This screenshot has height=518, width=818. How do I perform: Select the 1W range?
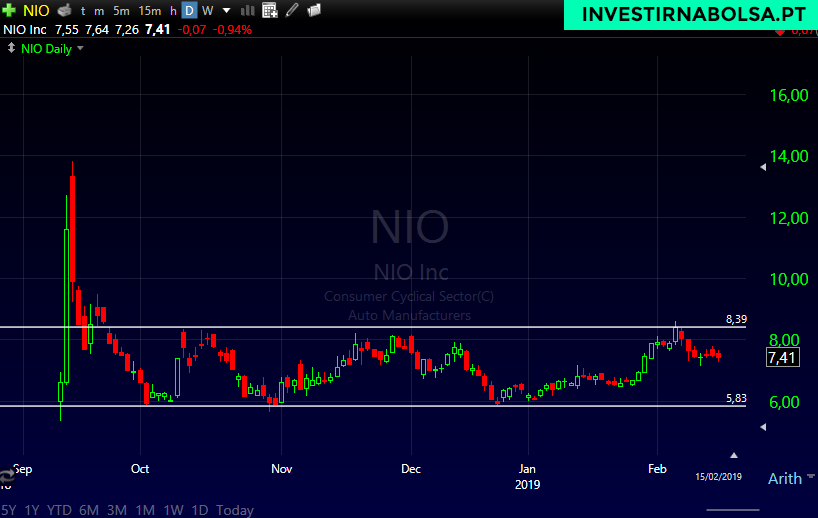click(173, 510)
